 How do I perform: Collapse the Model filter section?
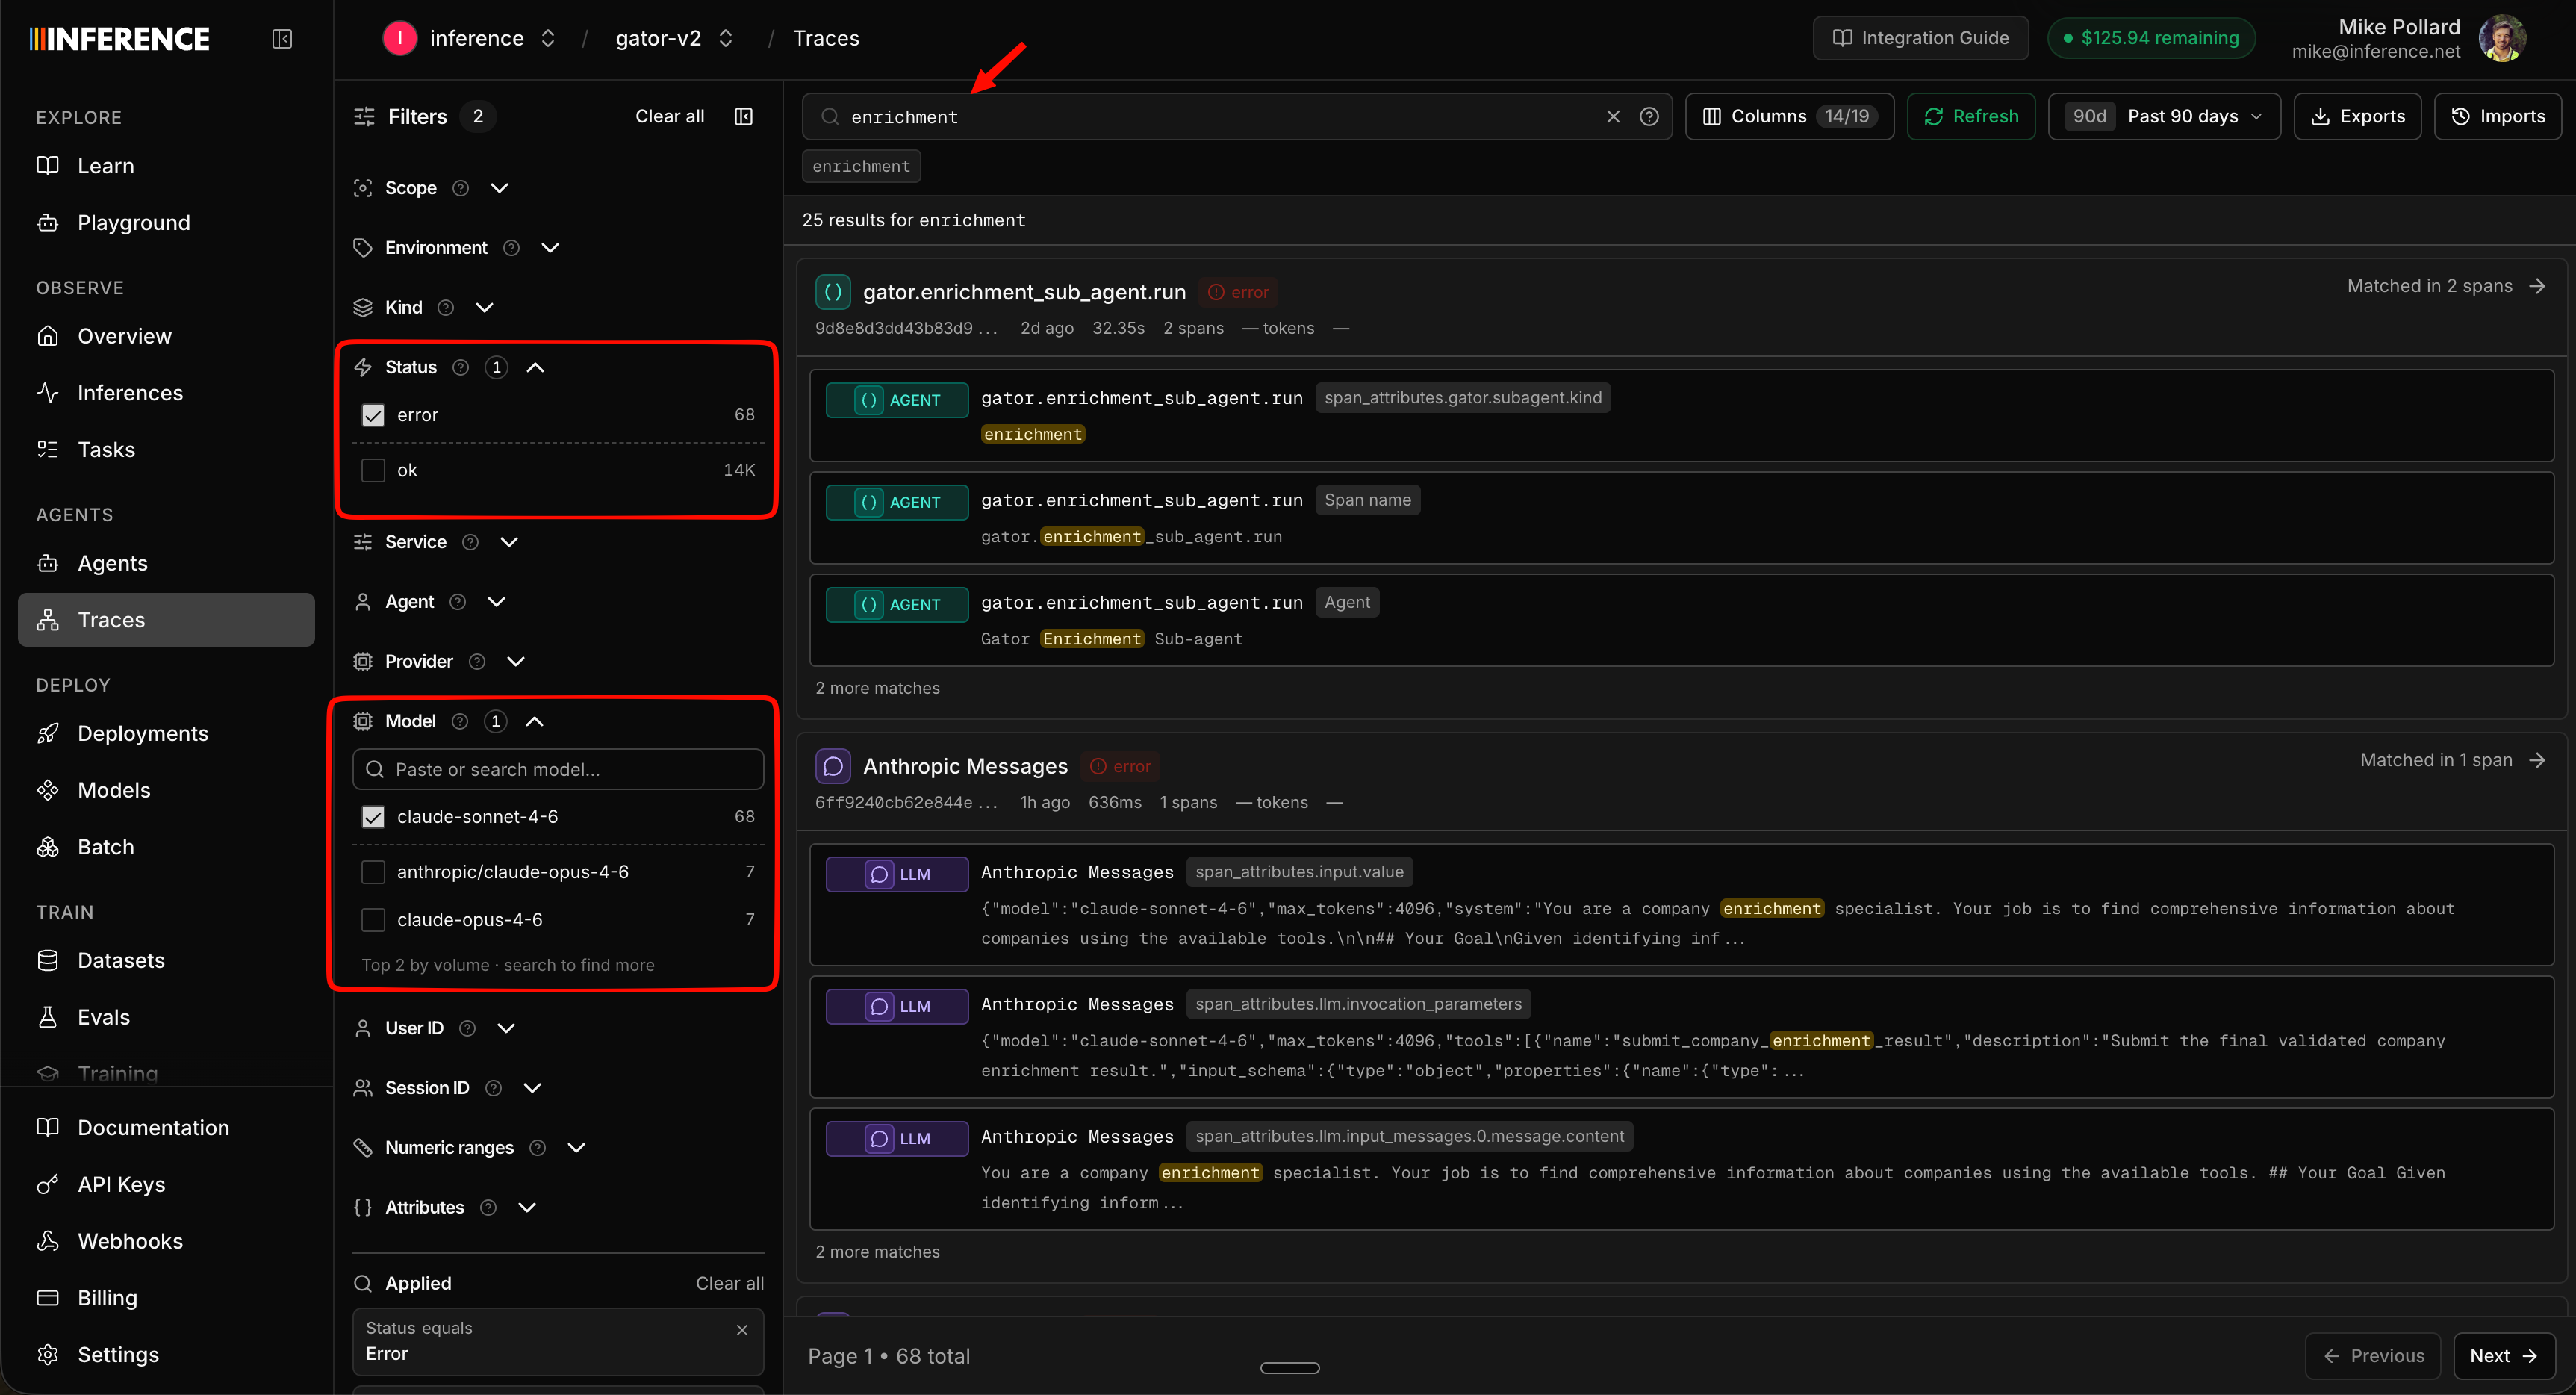[x=535, y=721]
